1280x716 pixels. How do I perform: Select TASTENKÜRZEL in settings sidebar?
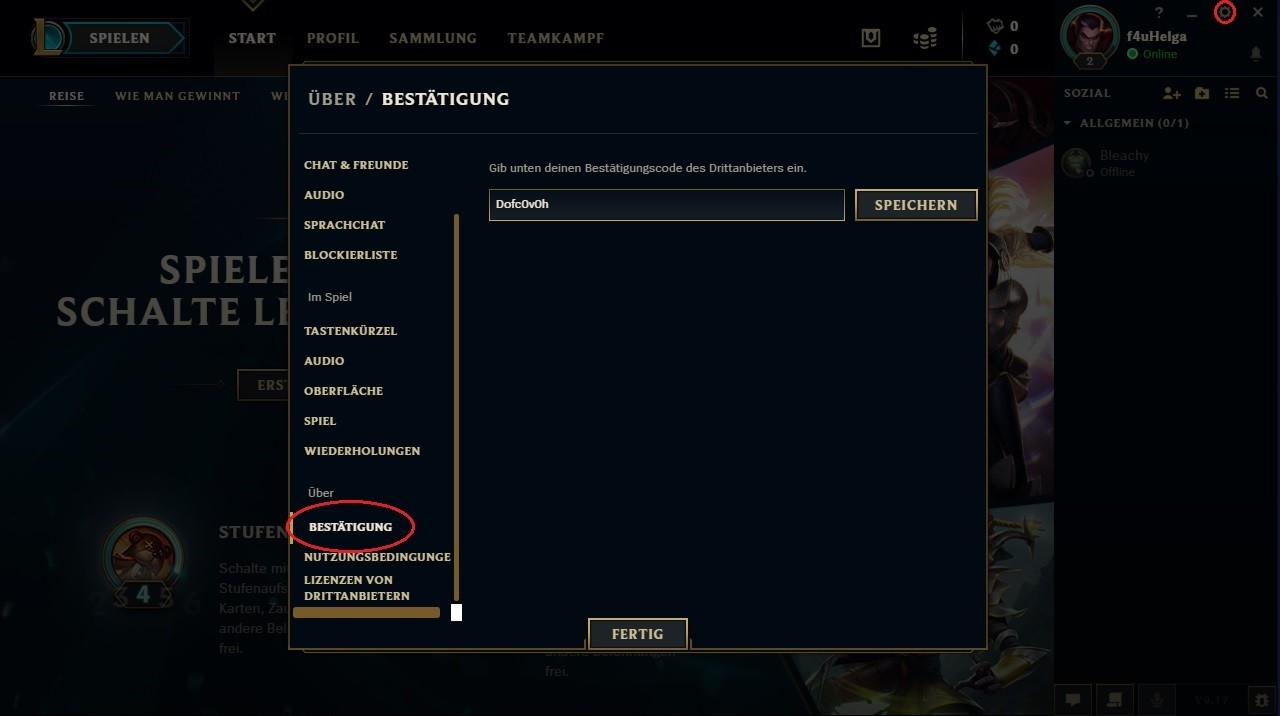click(x=351, y=331)
